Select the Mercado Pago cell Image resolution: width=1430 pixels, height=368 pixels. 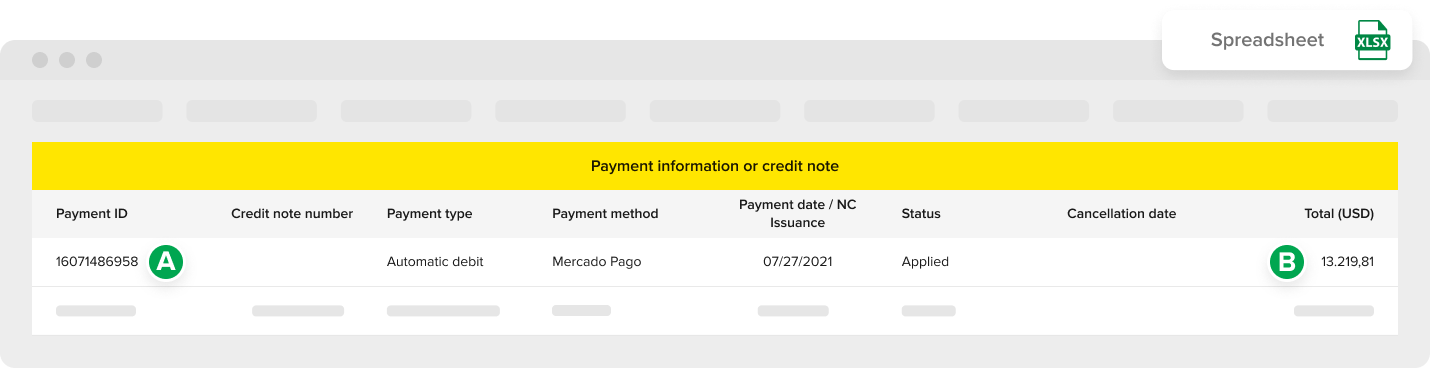596,262
